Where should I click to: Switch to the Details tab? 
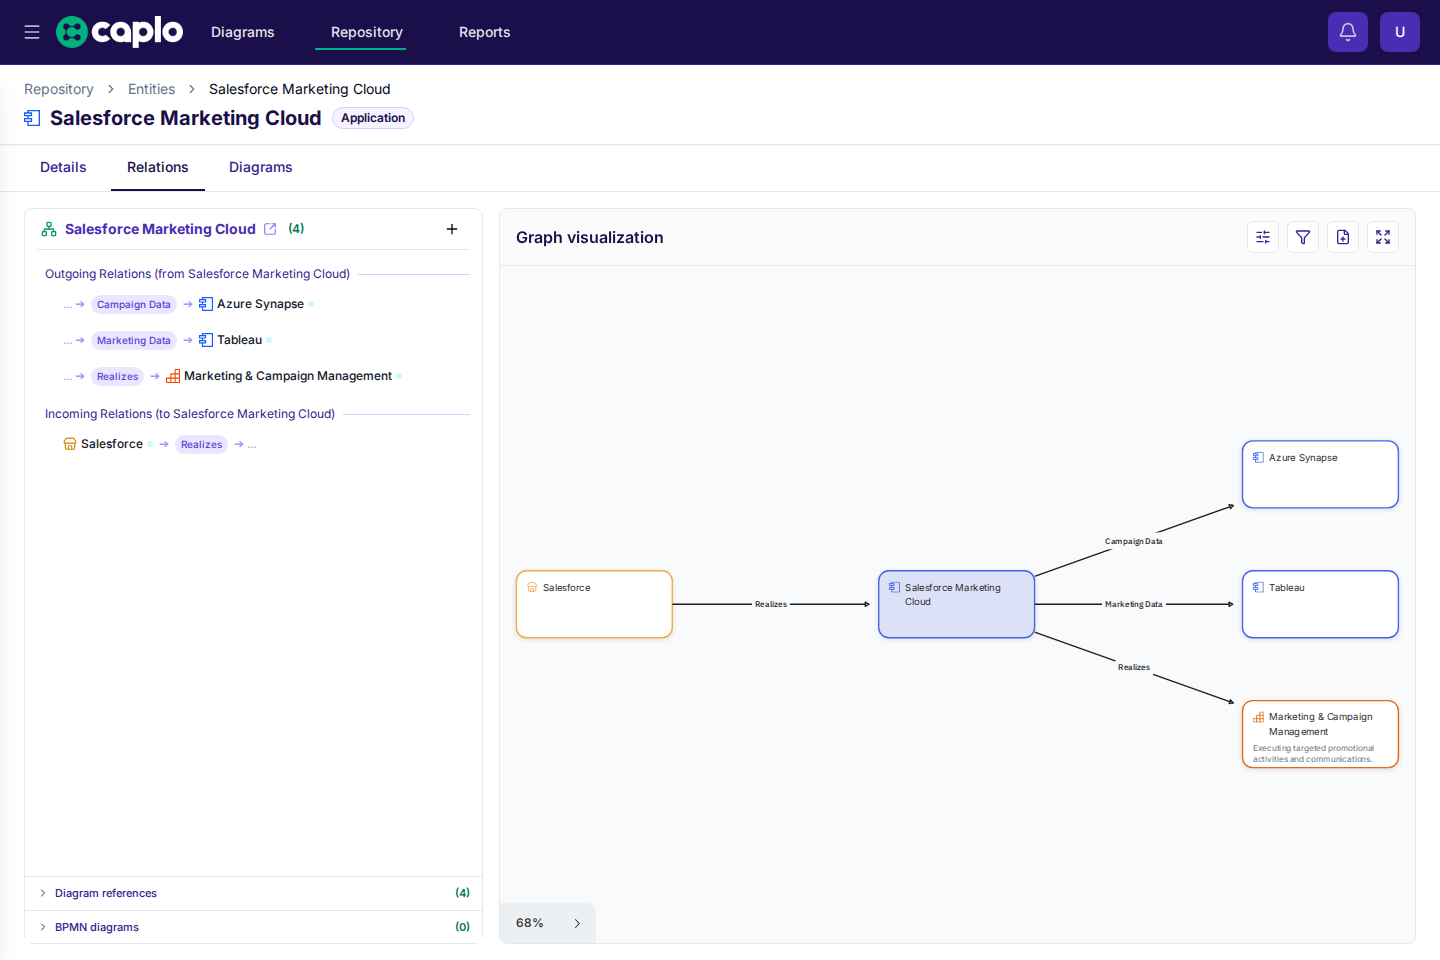coord(63,167)
